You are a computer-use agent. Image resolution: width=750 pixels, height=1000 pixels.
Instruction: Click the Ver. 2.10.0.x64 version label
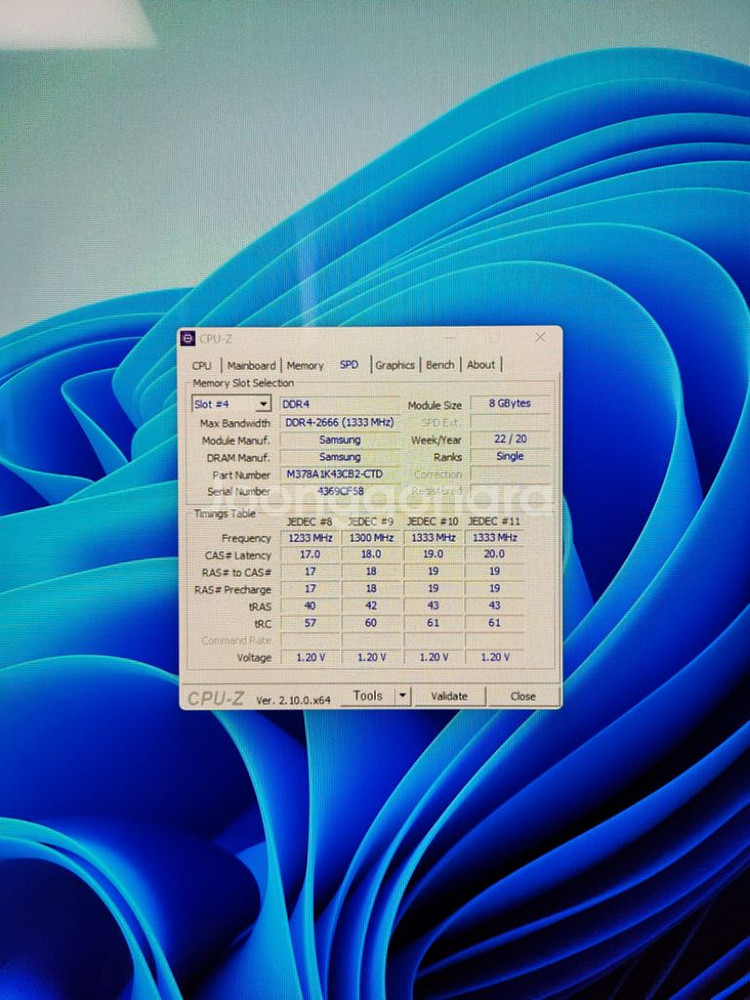(293, 700)
